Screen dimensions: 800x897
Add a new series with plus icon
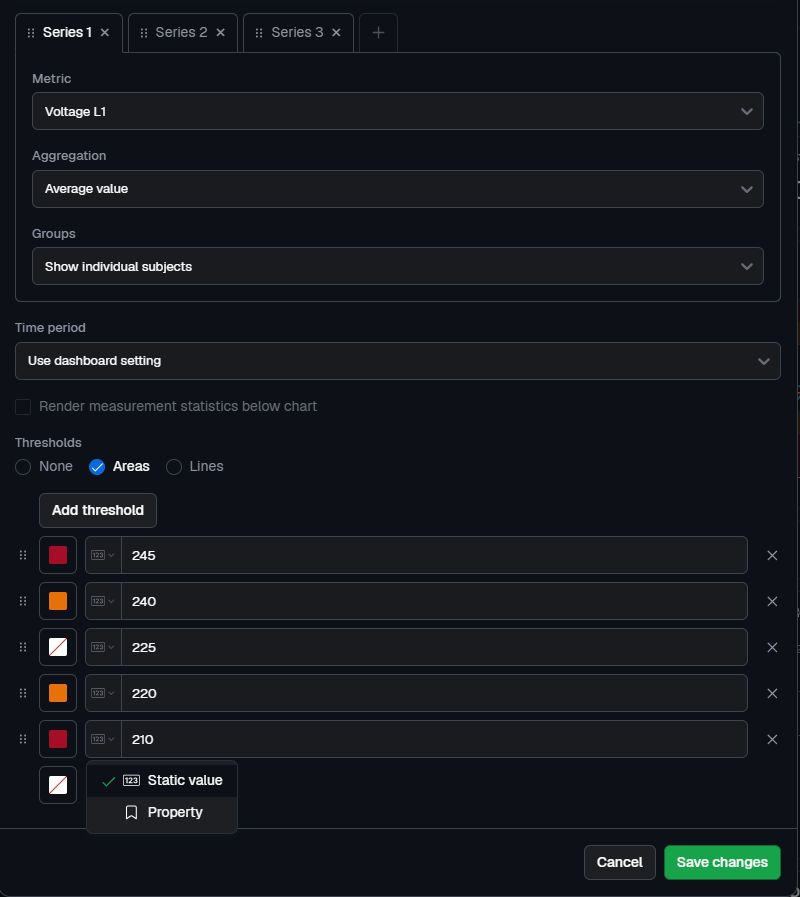(378, 33)
